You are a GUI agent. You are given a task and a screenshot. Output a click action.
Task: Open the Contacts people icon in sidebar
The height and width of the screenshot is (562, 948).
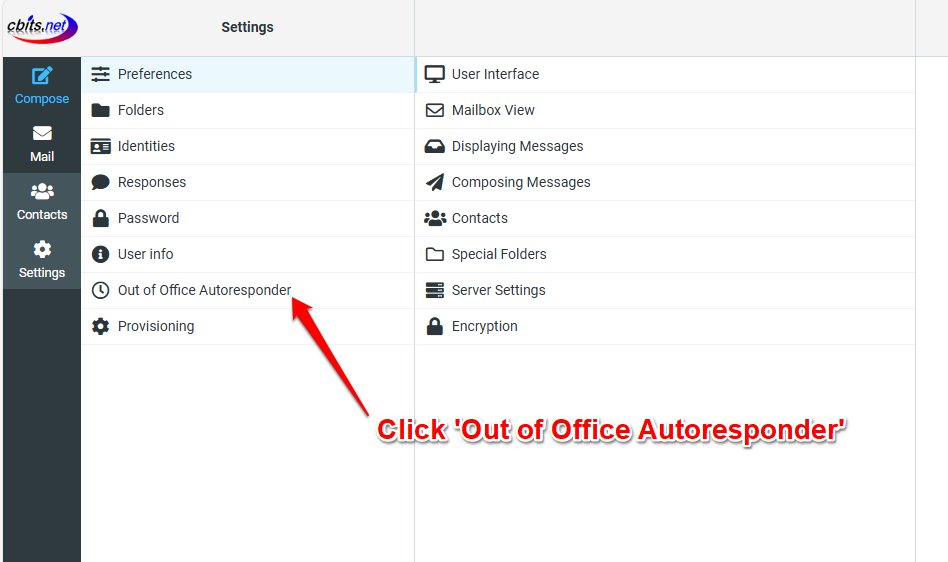42,192
